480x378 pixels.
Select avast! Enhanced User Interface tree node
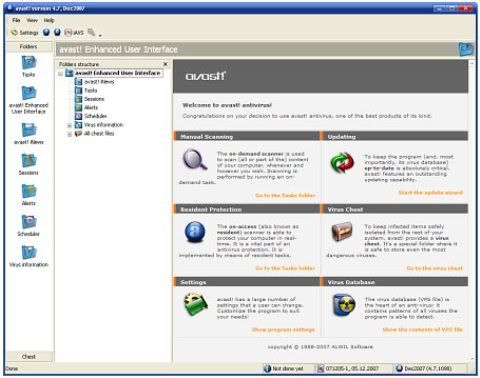(x=117, y=73)
